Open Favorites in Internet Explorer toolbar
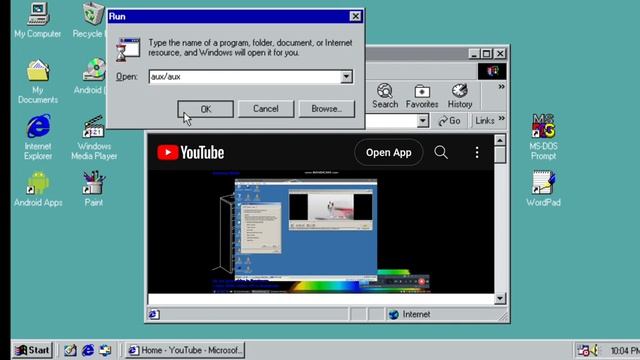Image resolution: width=640 pixels, height=360 pixels. (422, 96)
